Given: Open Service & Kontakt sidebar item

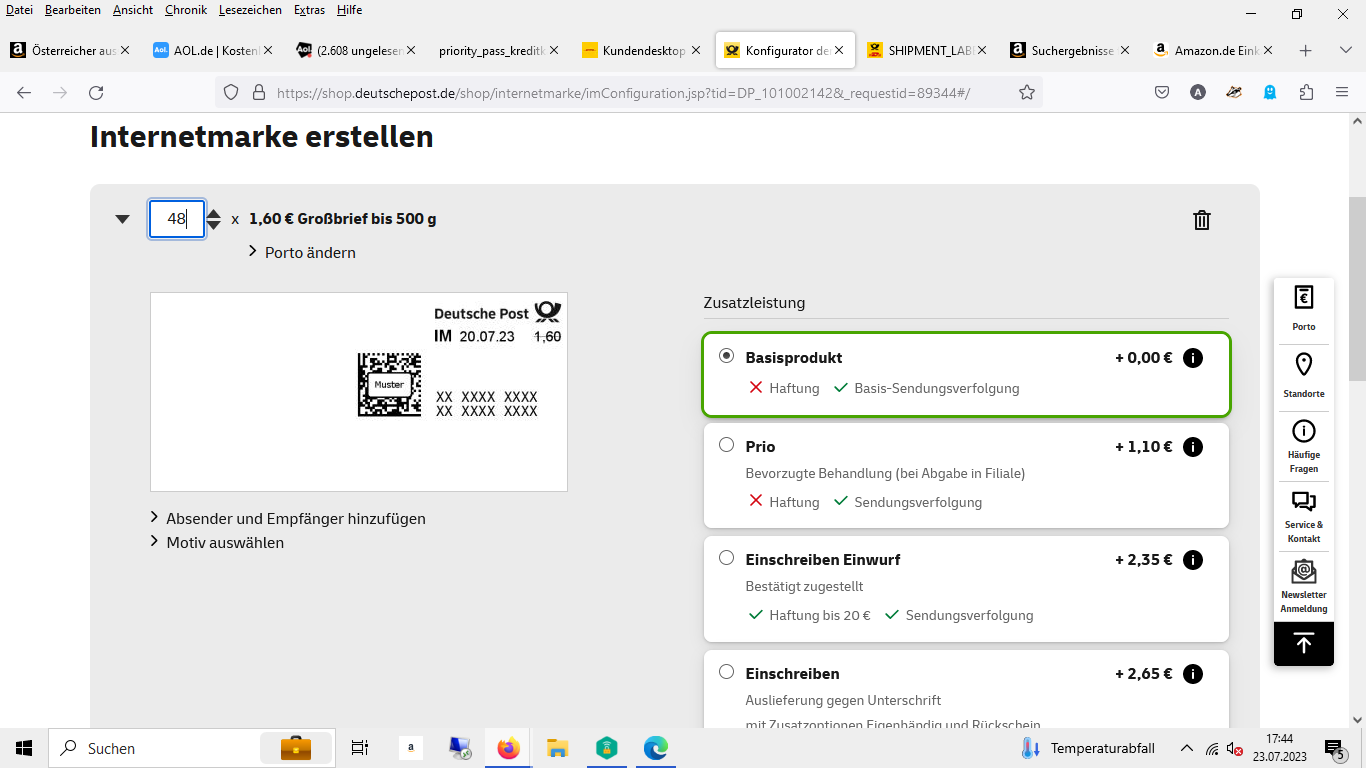Looking at the screenshot, I should pyautogui.click(x=1303, y=517).
